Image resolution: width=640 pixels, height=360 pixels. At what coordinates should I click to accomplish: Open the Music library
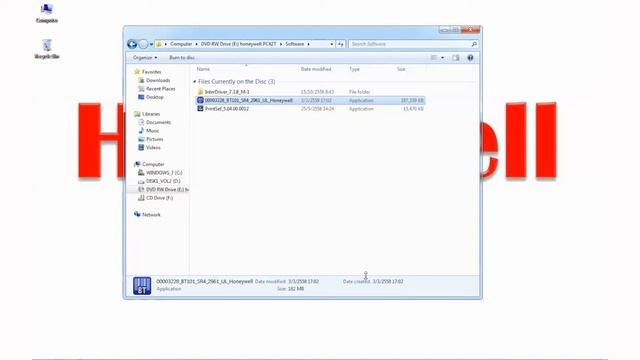[152, 131]
